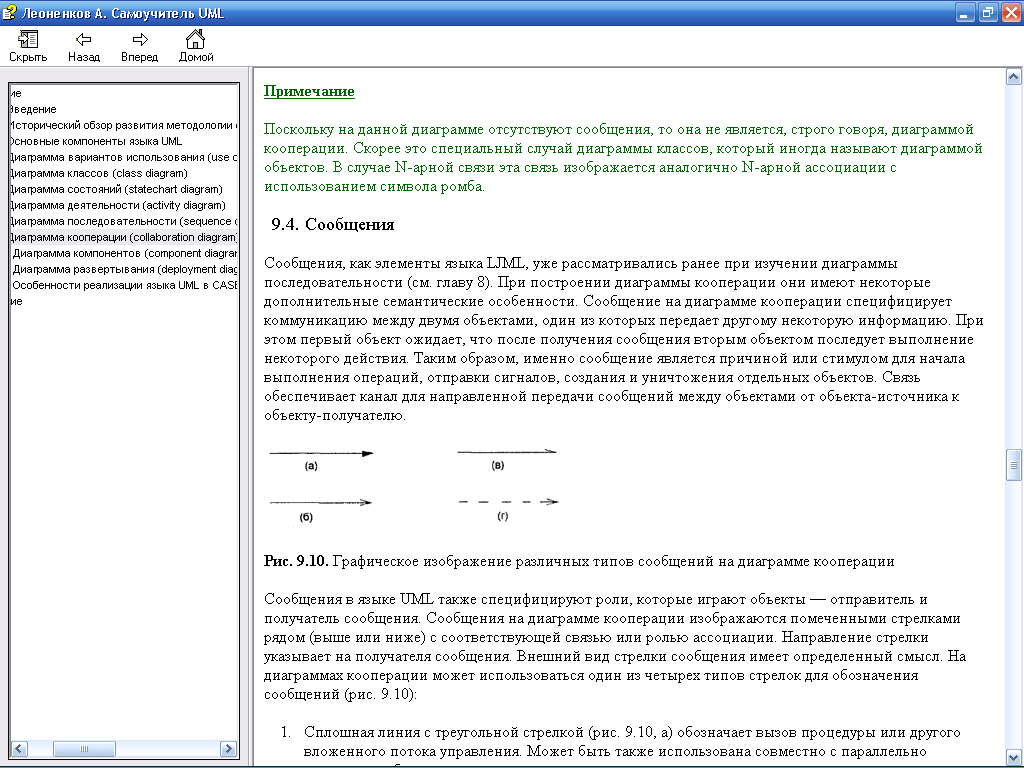This screenshot has height=768, width=1024.
Task: Open Исторический обзор развития методологии topic
Action: tap(123, 125)
